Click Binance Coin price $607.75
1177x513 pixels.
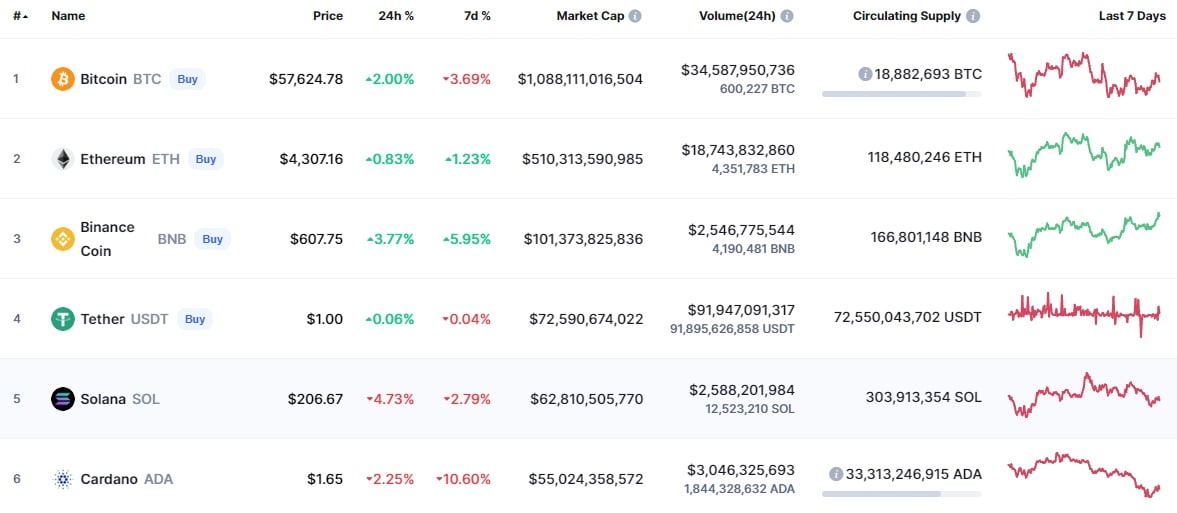[317, 239]
